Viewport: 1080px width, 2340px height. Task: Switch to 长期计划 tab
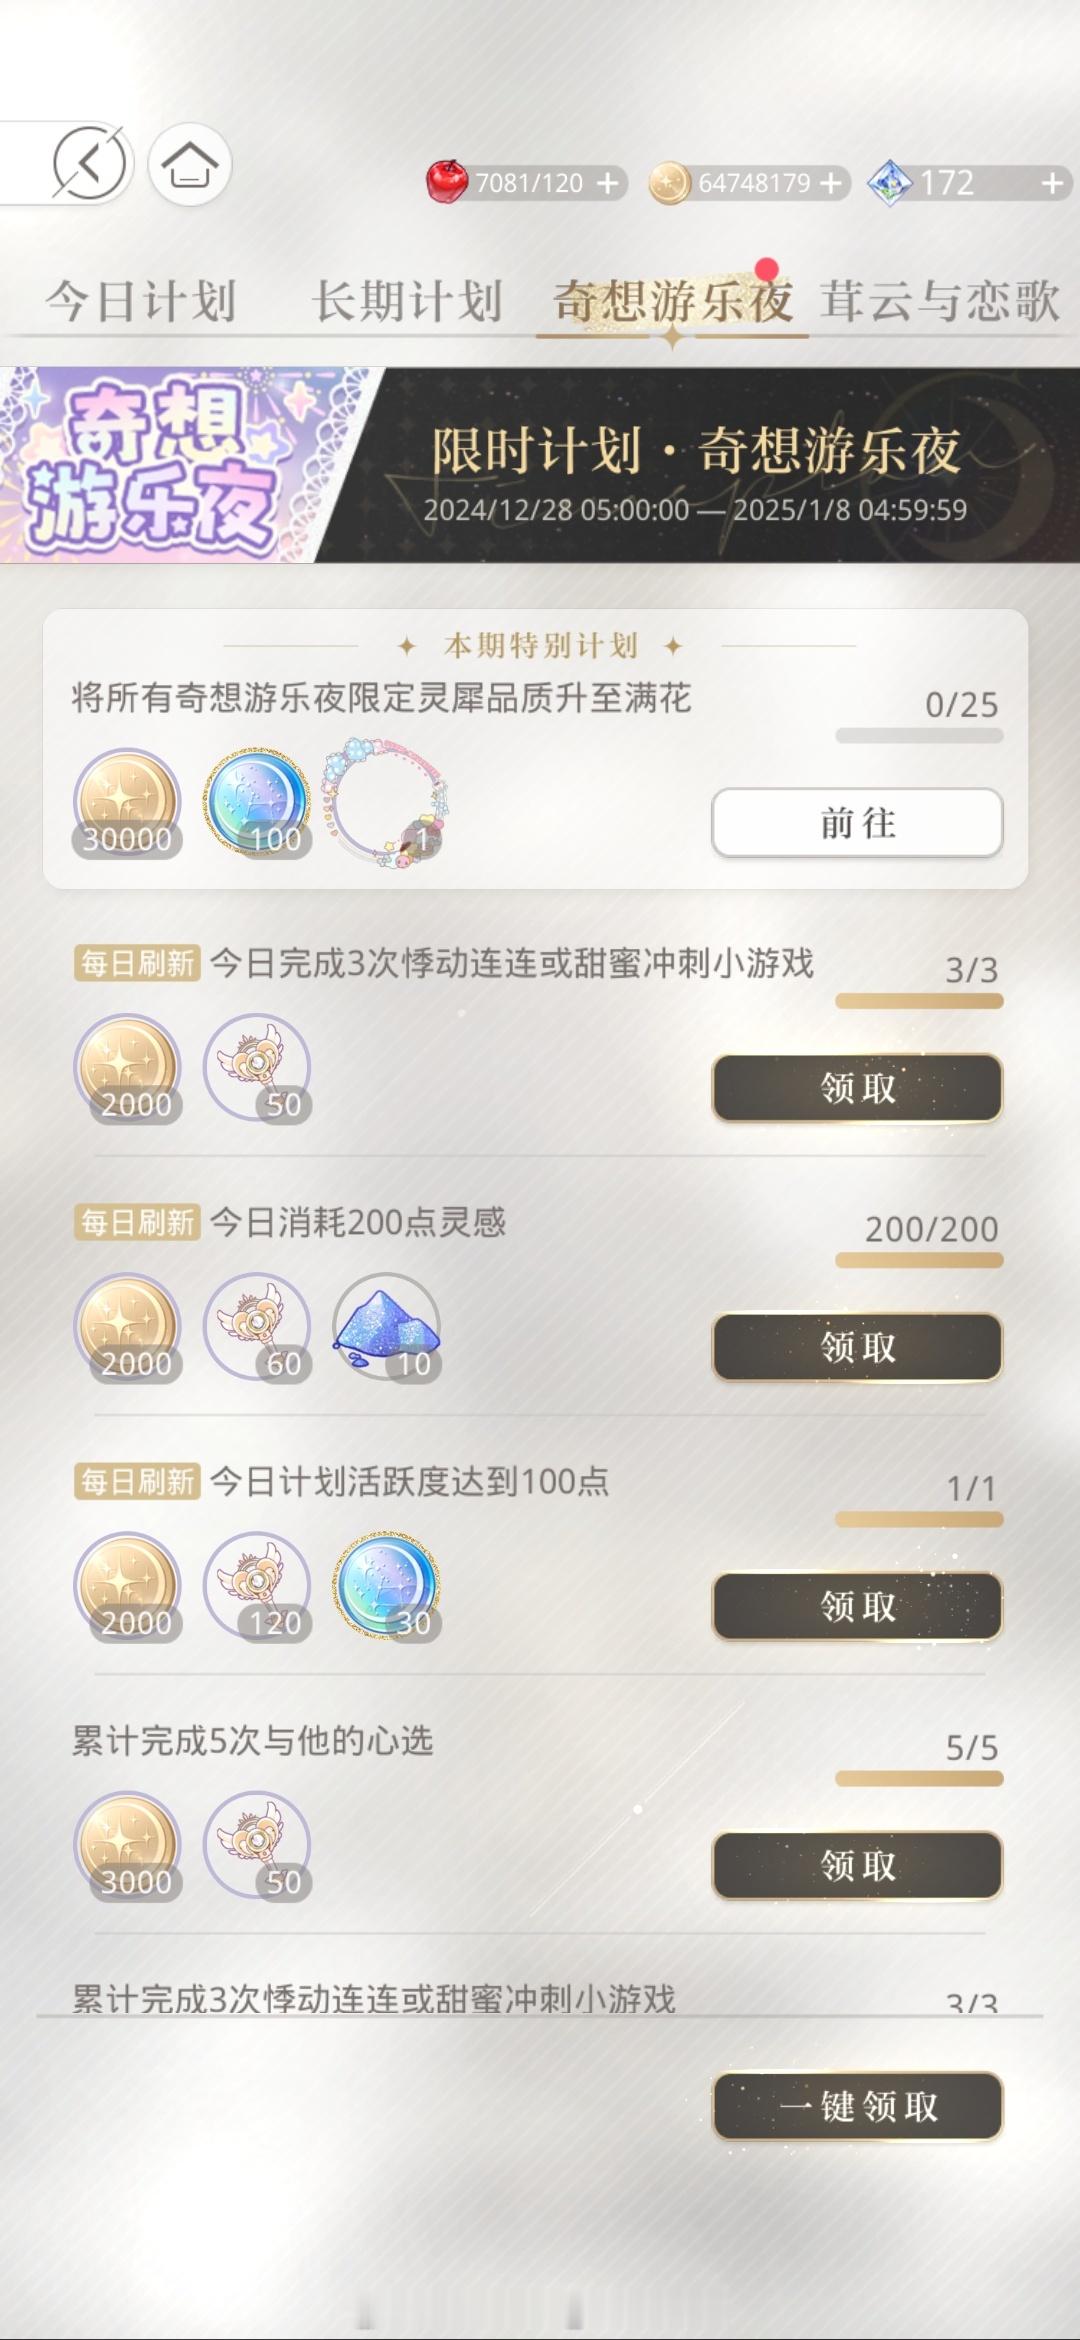[x=407, y=301]
